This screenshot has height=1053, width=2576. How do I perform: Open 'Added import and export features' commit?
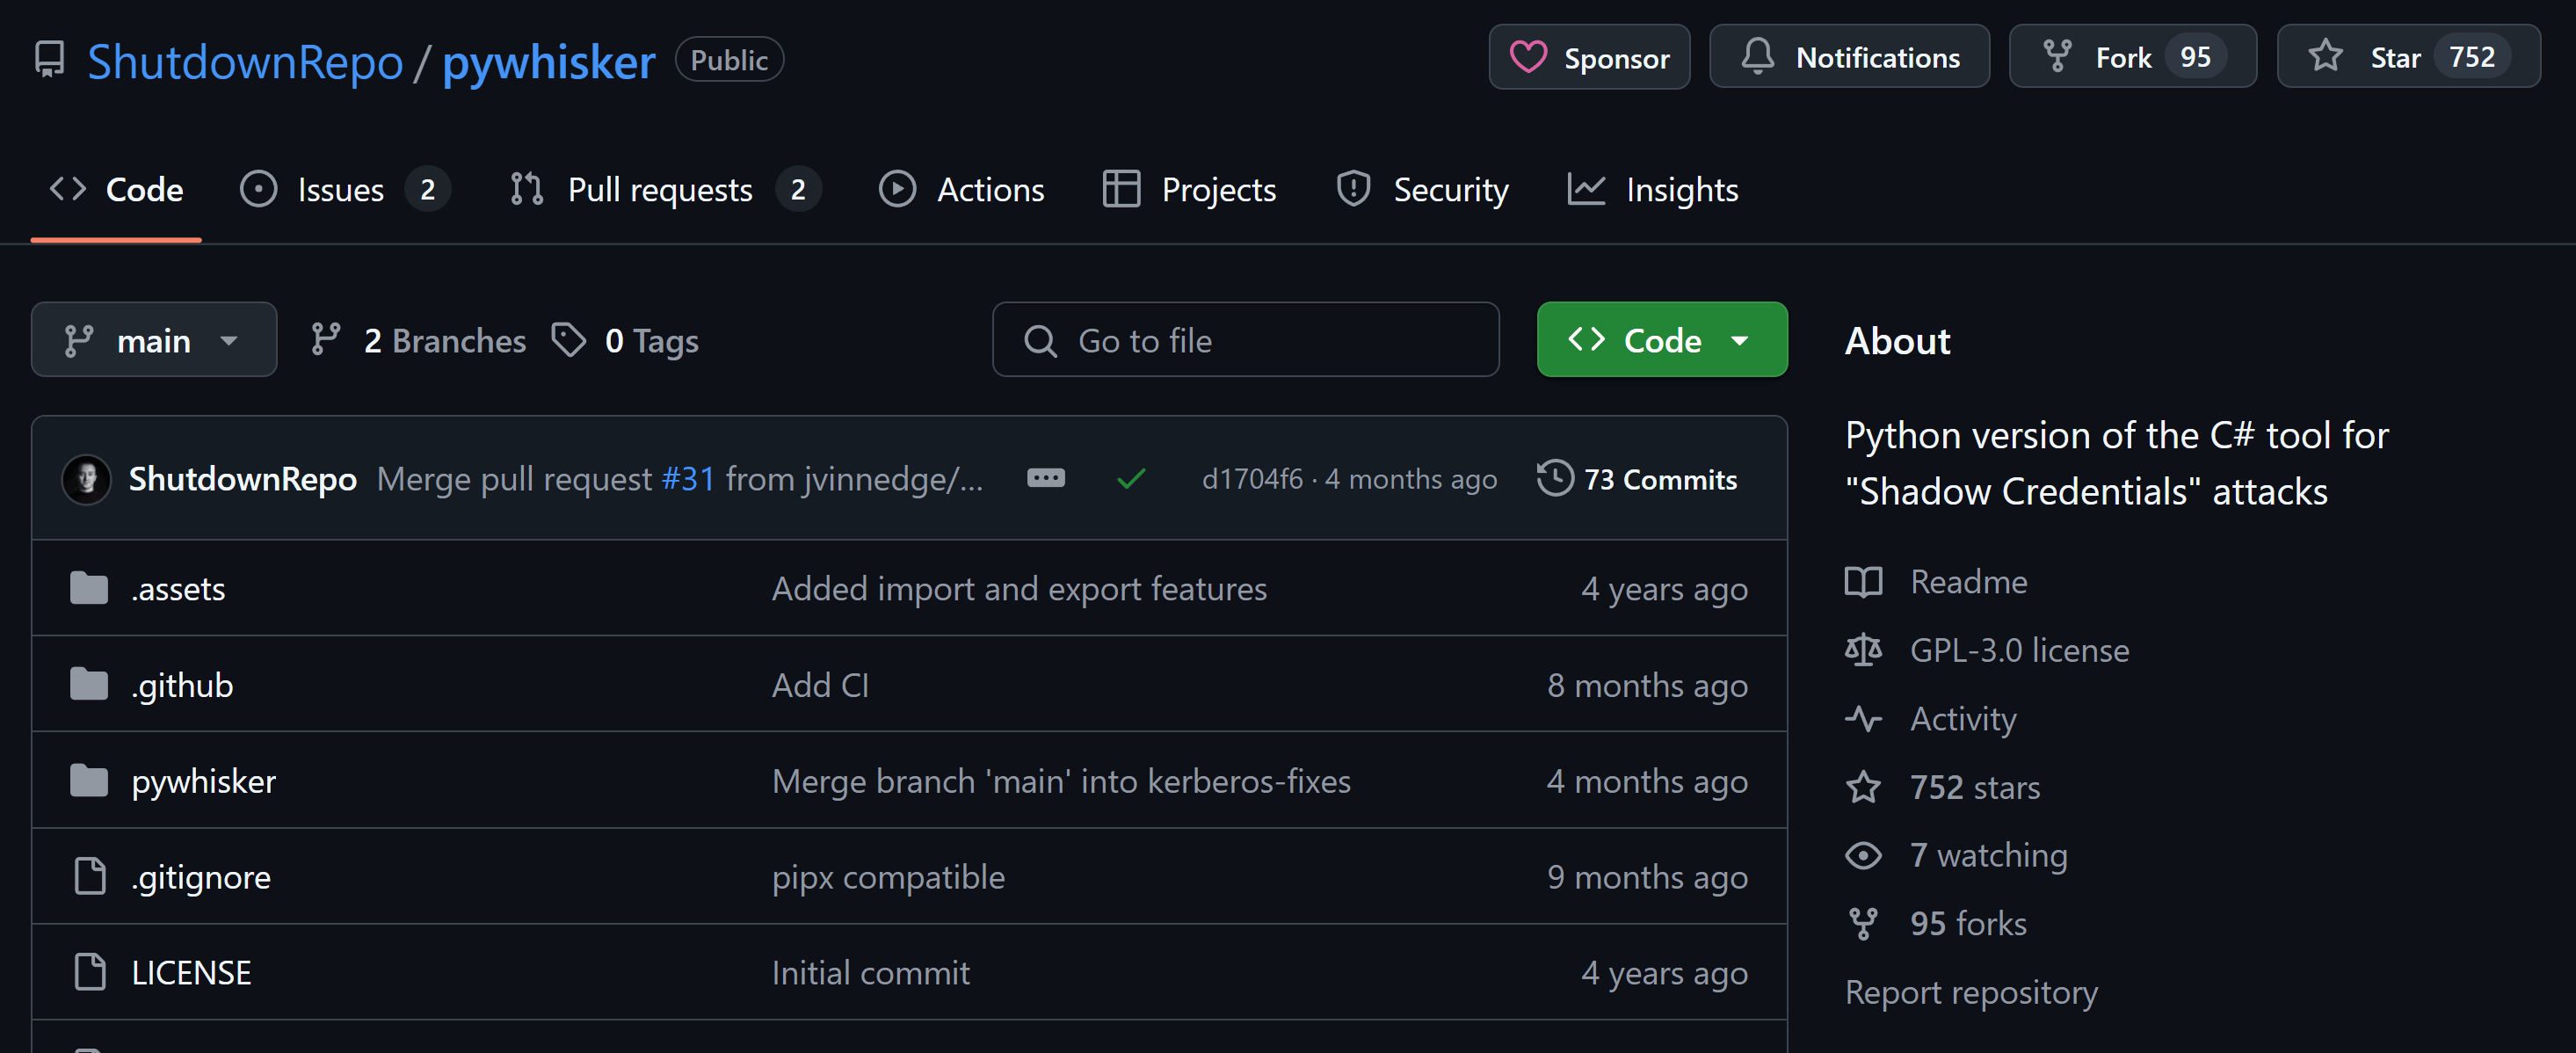click(x=1019, y=588)
